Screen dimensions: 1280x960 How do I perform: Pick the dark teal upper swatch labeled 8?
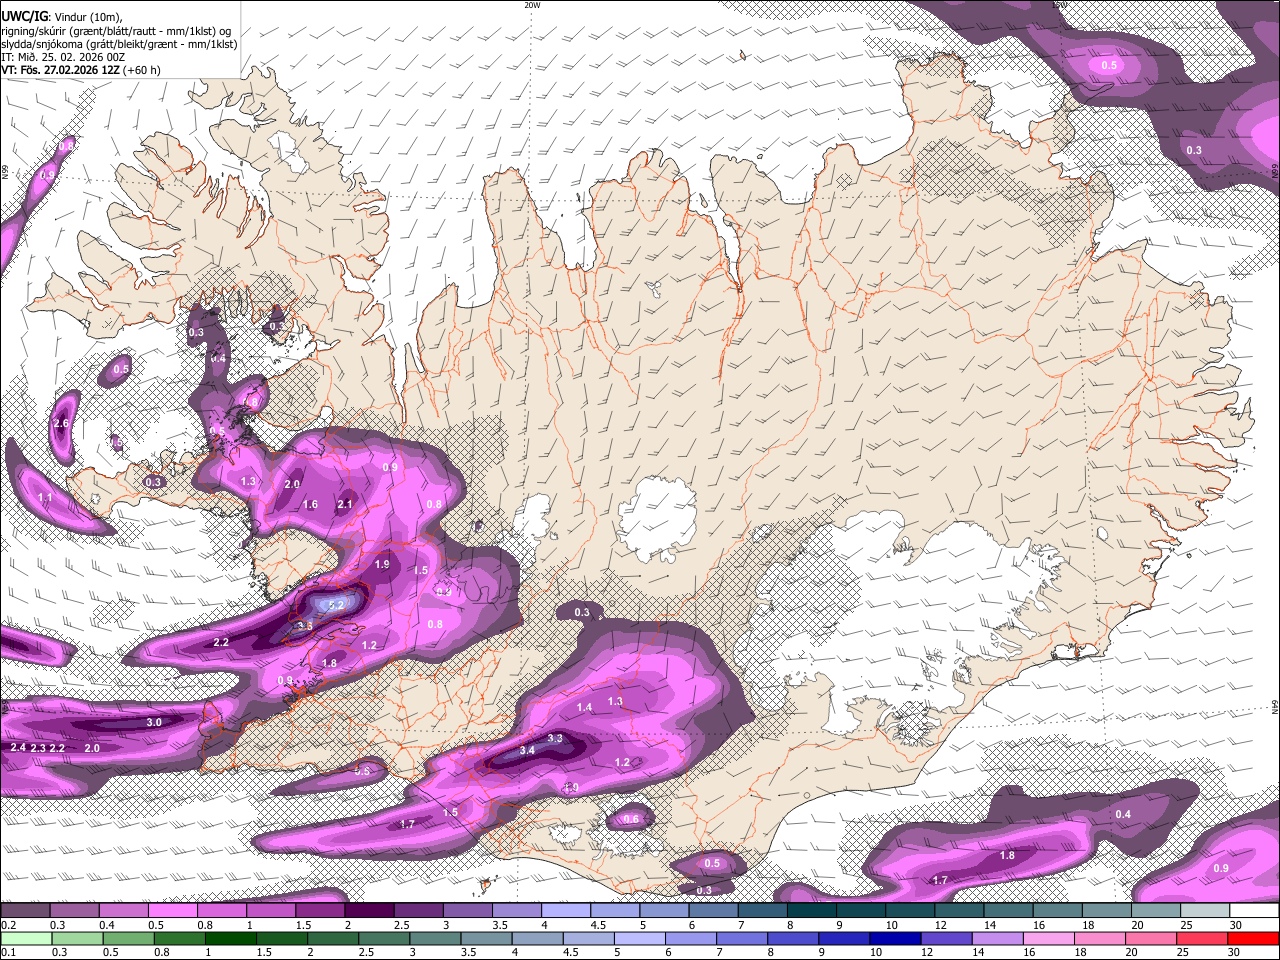[811, 911]
